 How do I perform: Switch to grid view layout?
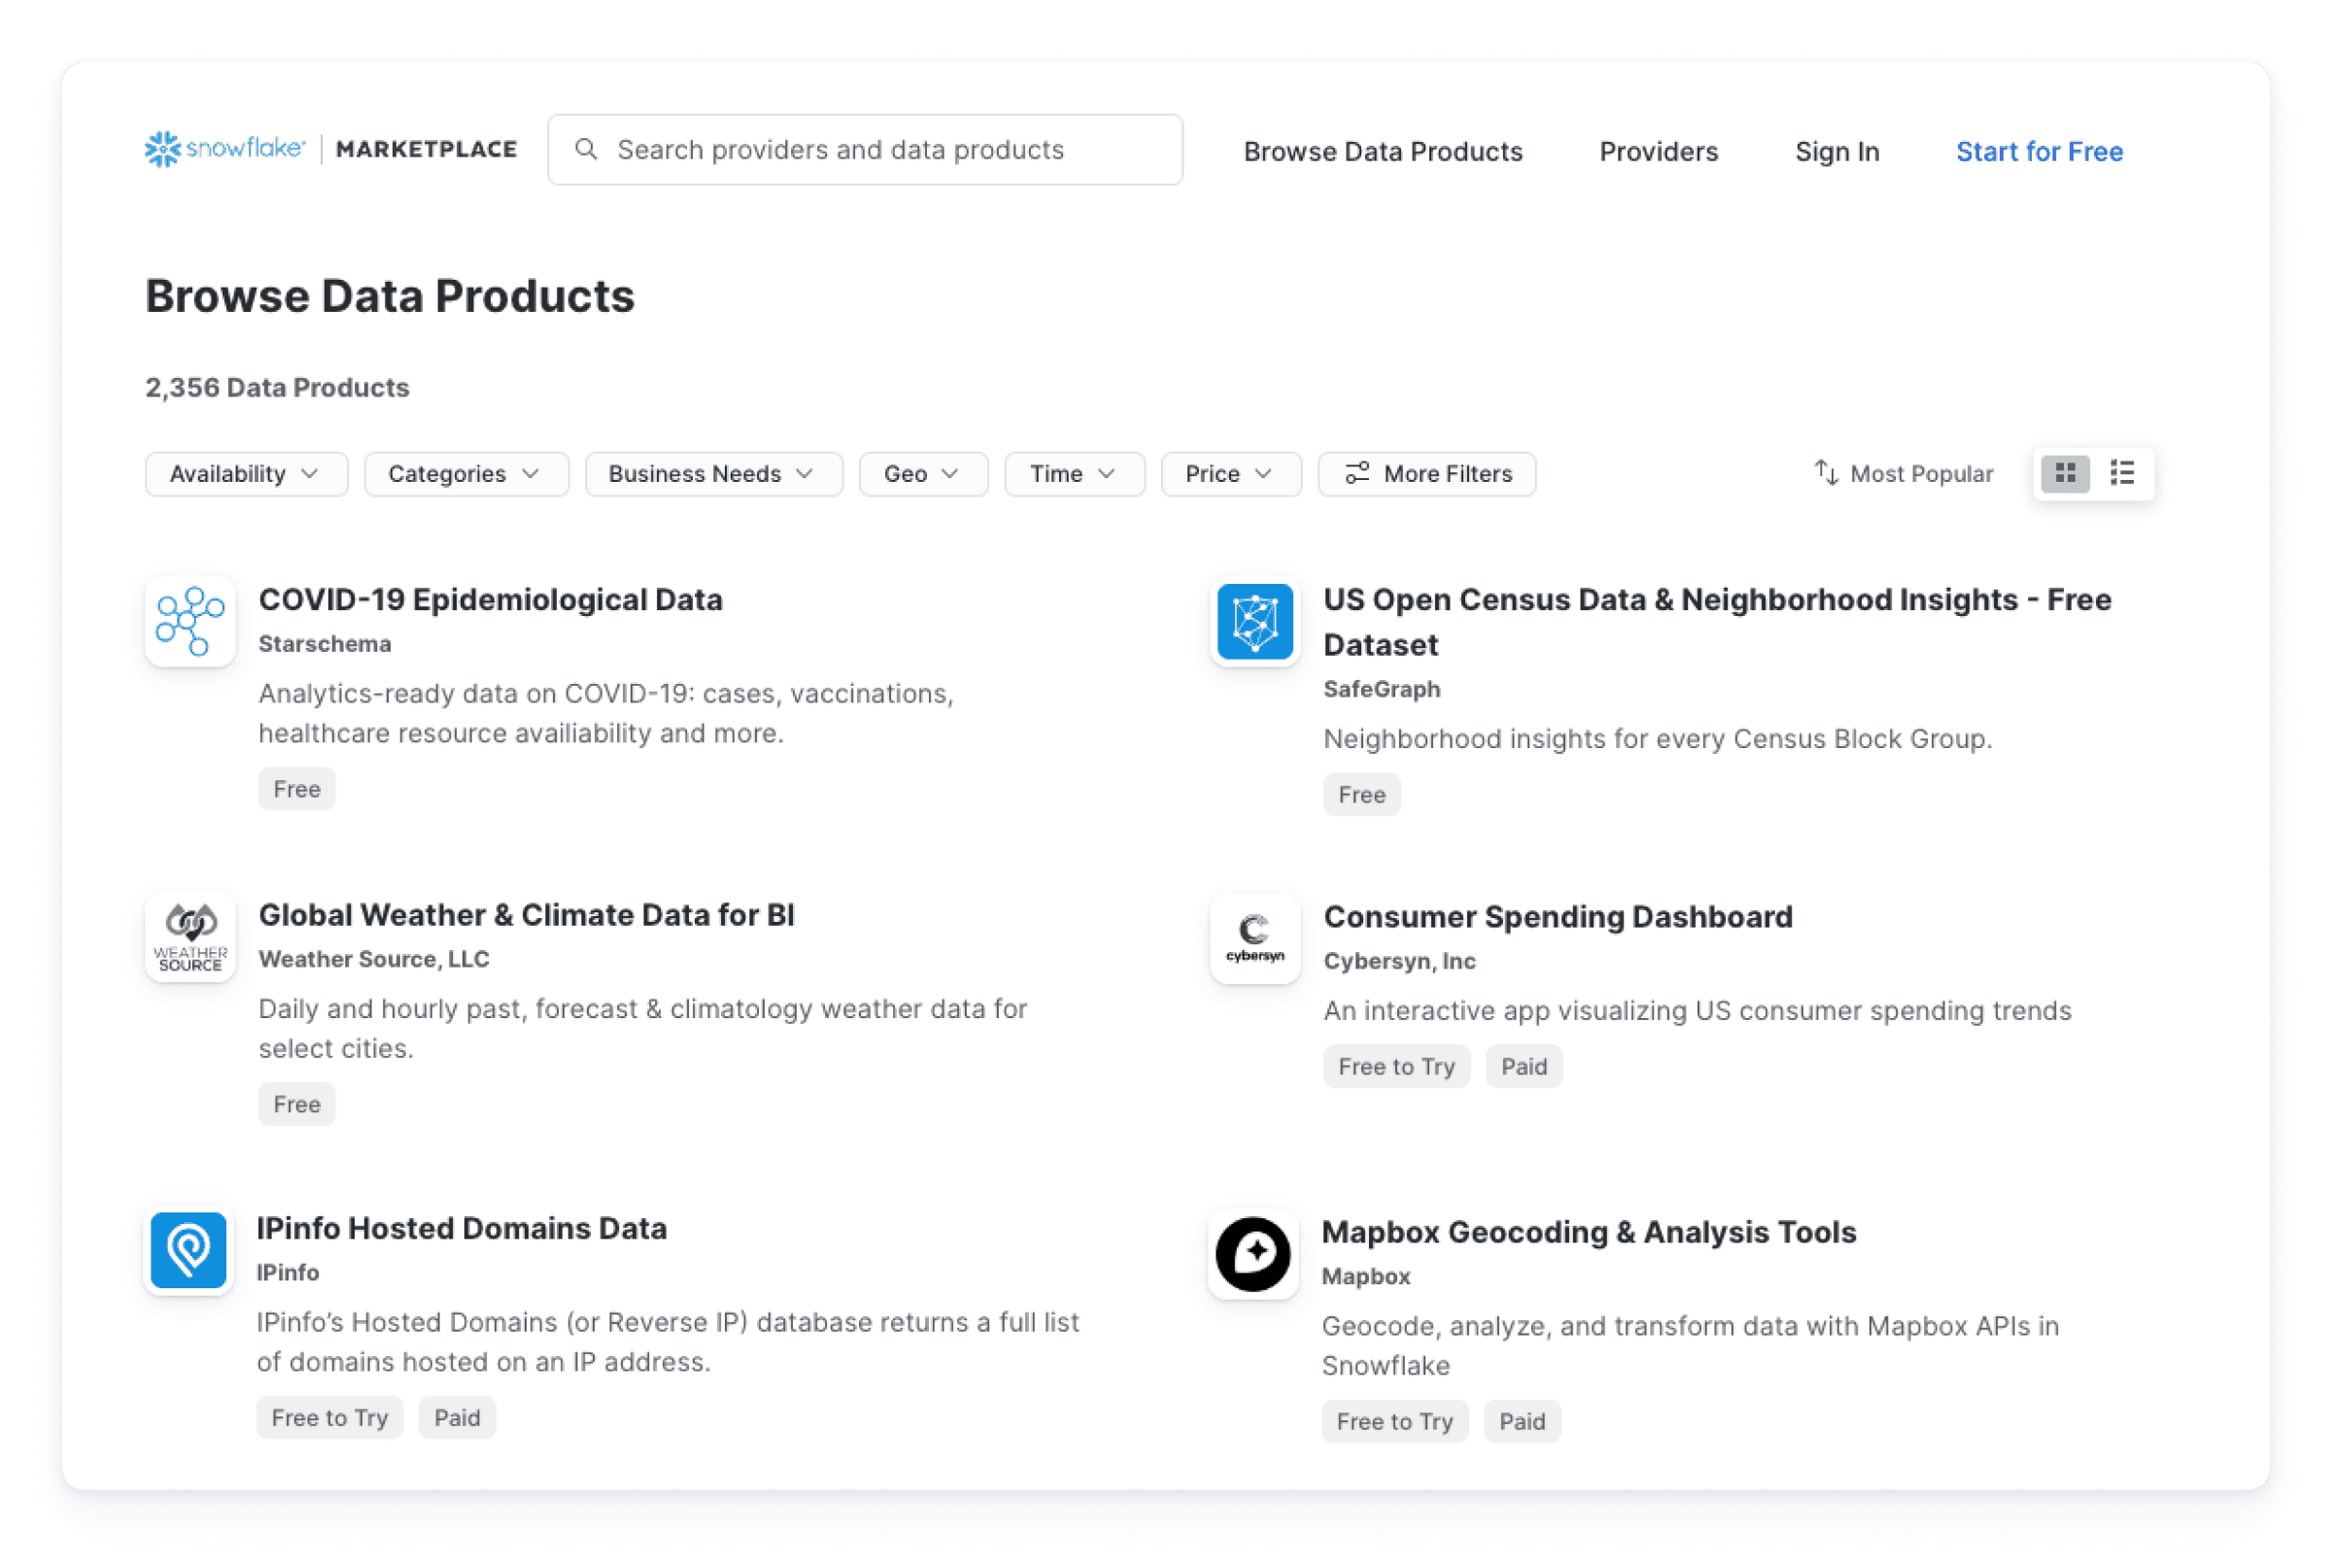tap(2066, 473)
